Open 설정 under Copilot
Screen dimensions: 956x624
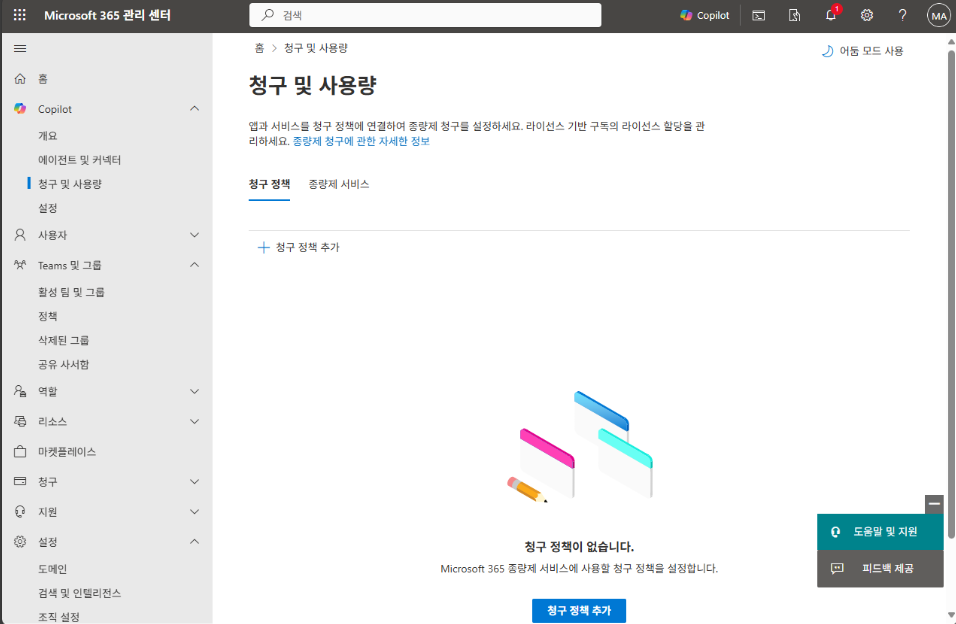tap(48, 208)
